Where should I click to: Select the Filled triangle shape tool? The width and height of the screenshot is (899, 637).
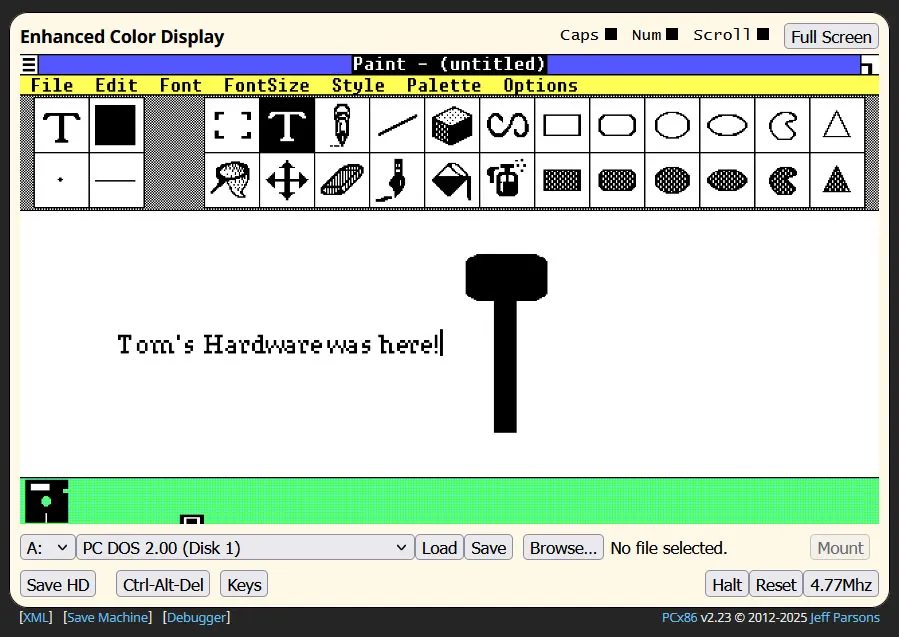click(x=837, y=180)
